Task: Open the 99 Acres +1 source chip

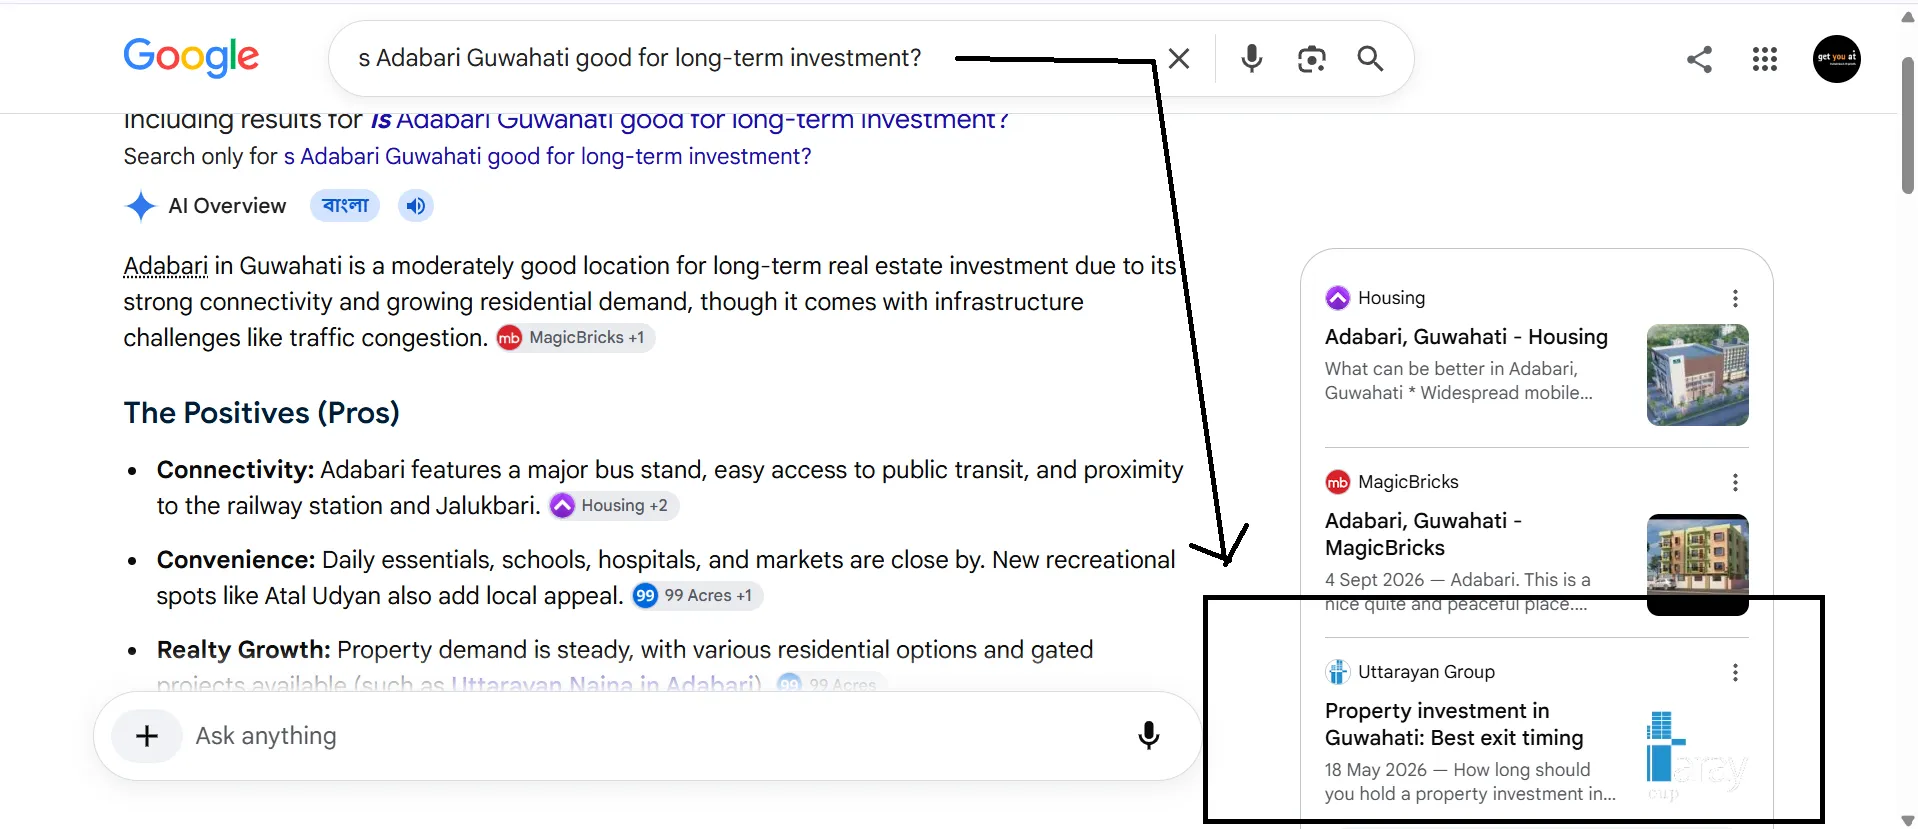Action: point(698,596)
